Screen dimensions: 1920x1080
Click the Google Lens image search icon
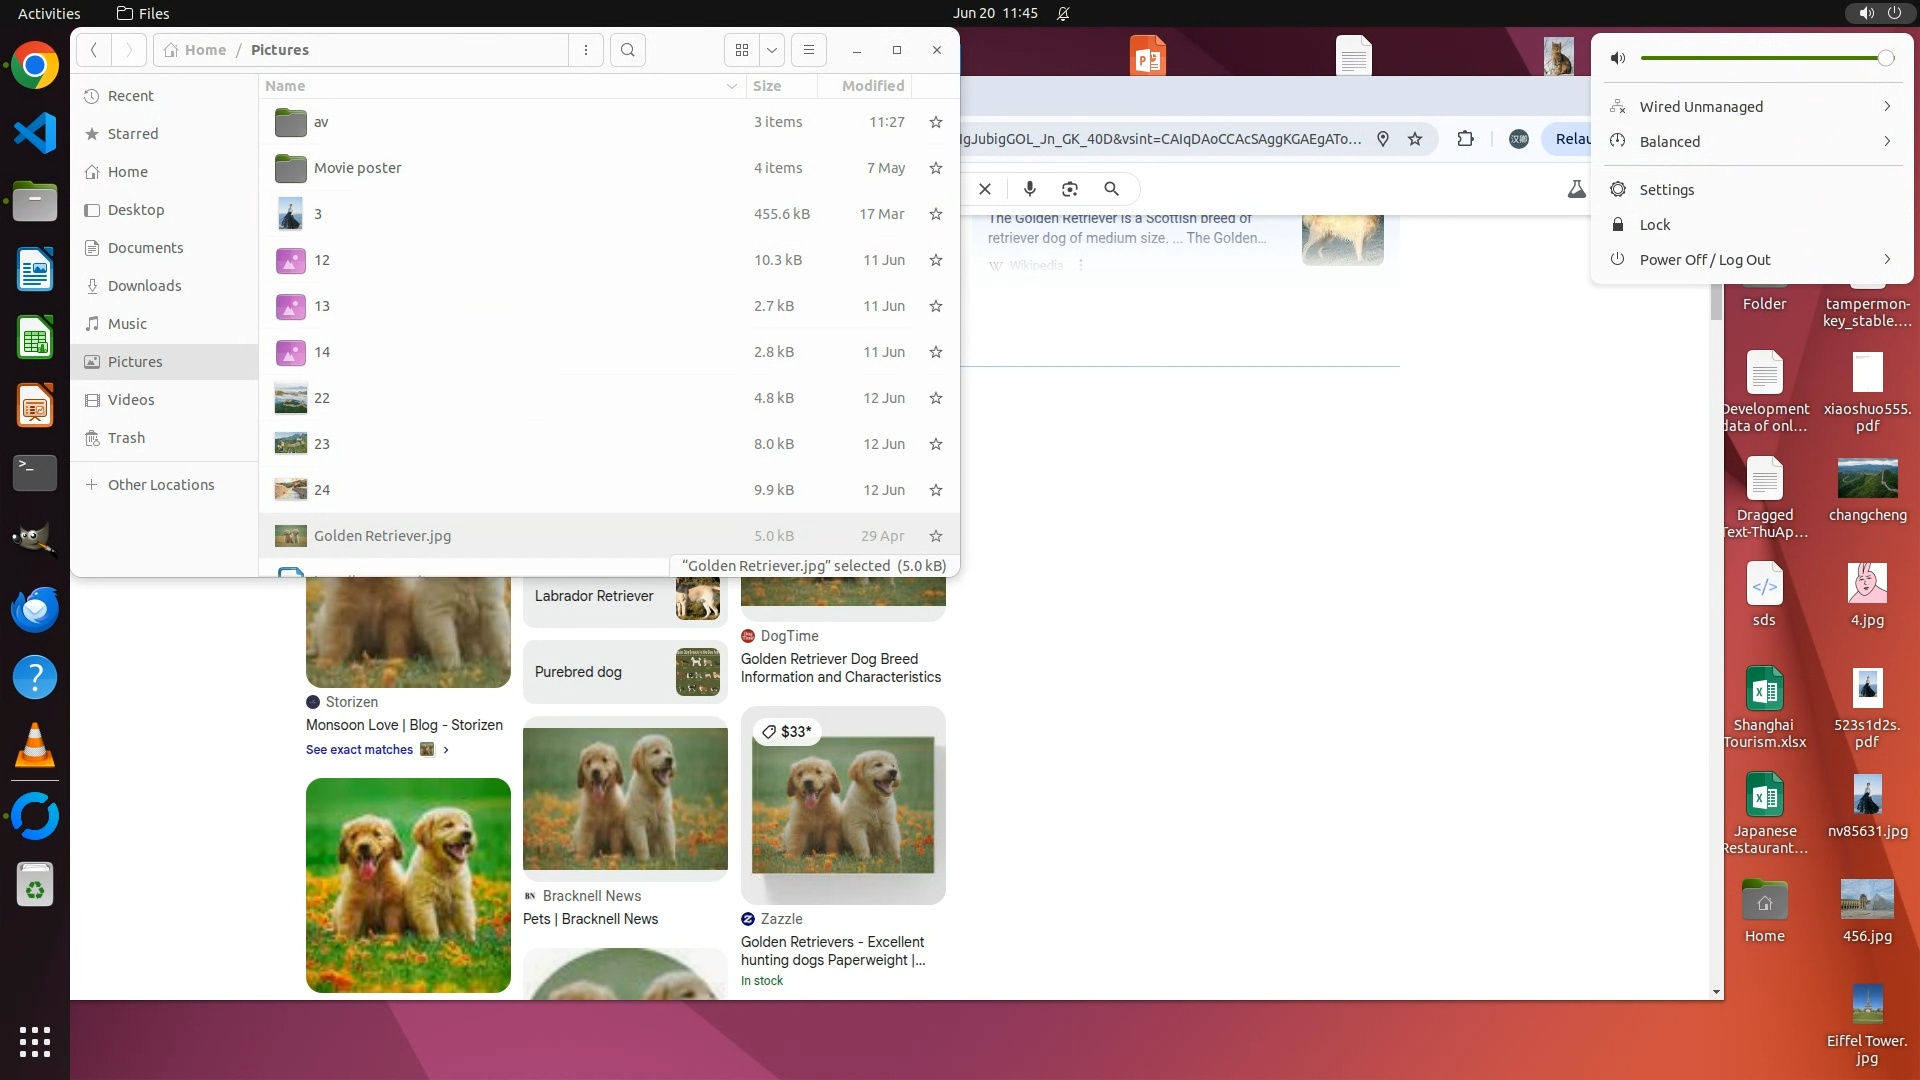(1070, 189)
